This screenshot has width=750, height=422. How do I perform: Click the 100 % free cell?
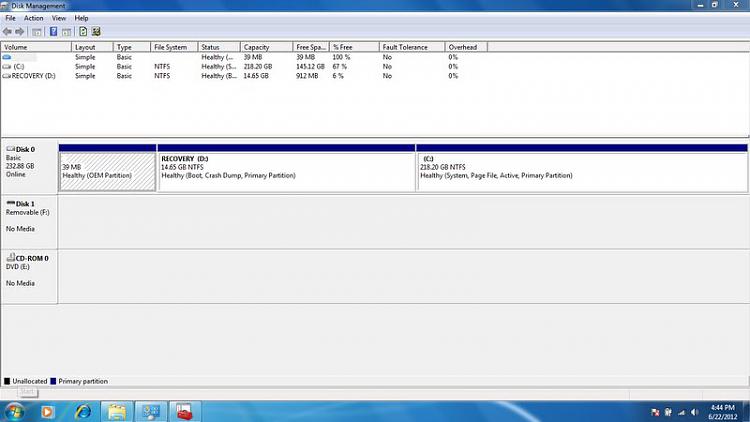click(341, 57)
